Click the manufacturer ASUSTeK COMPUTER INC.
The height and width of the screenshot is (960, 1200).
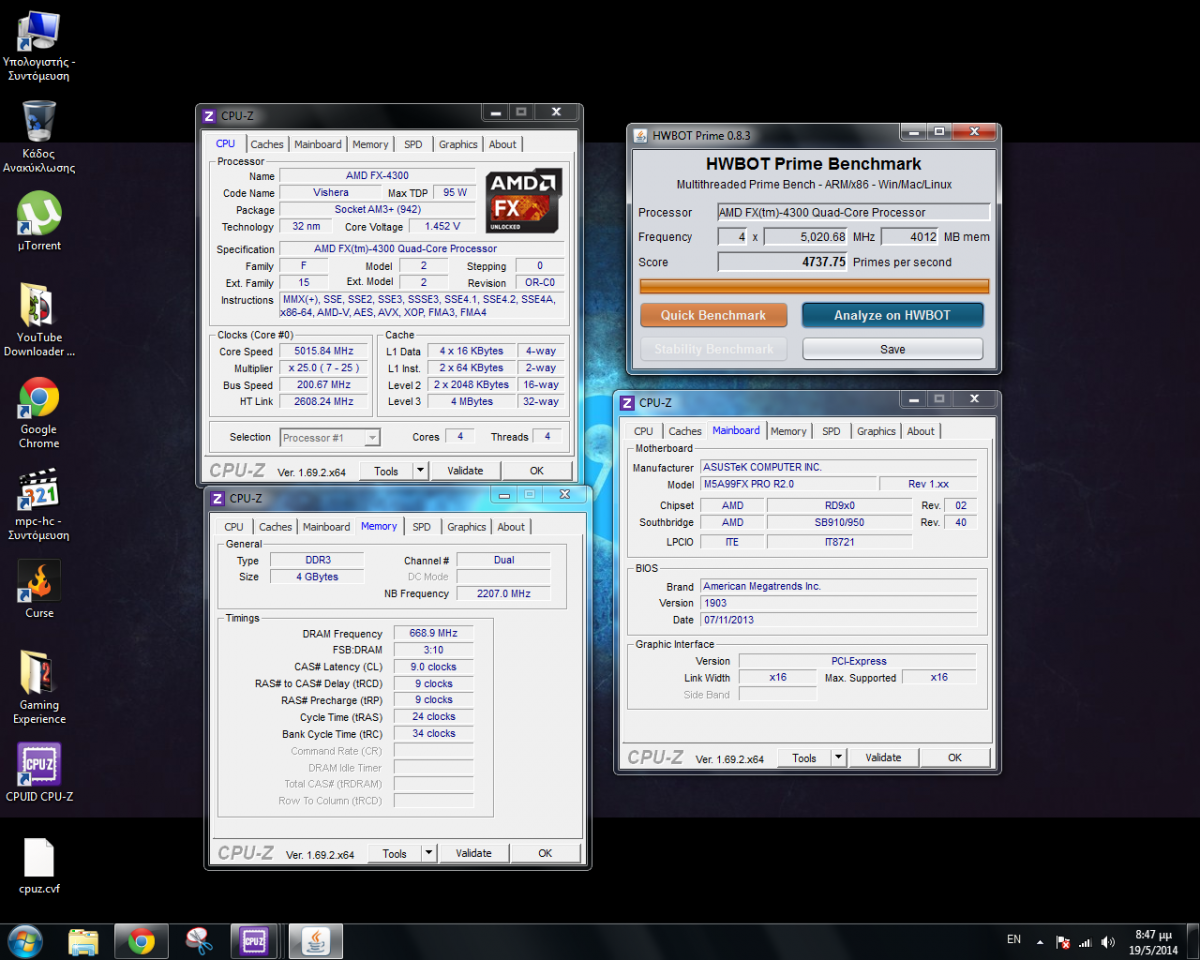[x=838, y=467]
